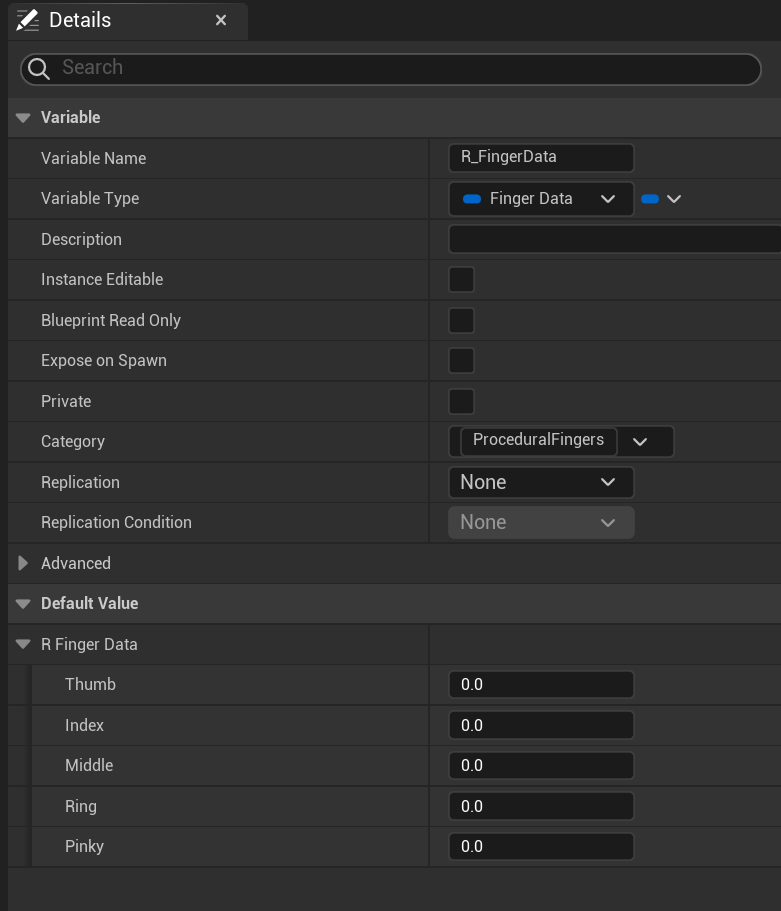Screen dimensions: 781x911
Task: Click the R_FingerData variable name field
Action: (x=541, y=158)
